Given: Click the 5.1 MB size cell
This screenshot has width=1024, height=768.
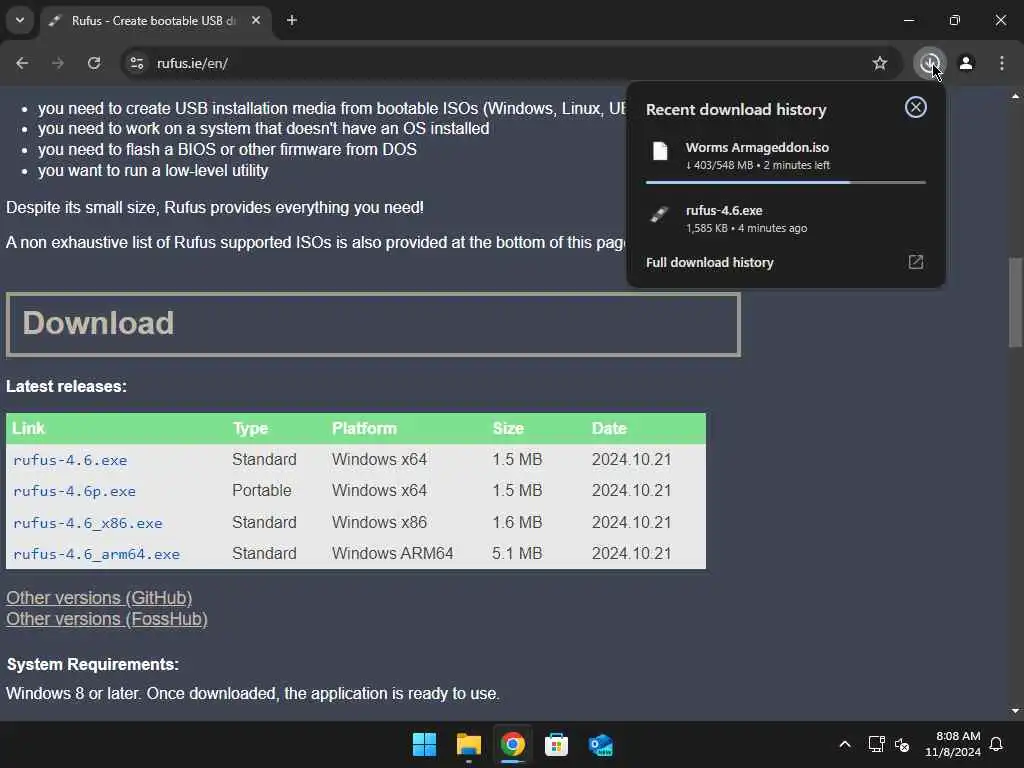Looking at the screenshot, I should tap(517, 554).
